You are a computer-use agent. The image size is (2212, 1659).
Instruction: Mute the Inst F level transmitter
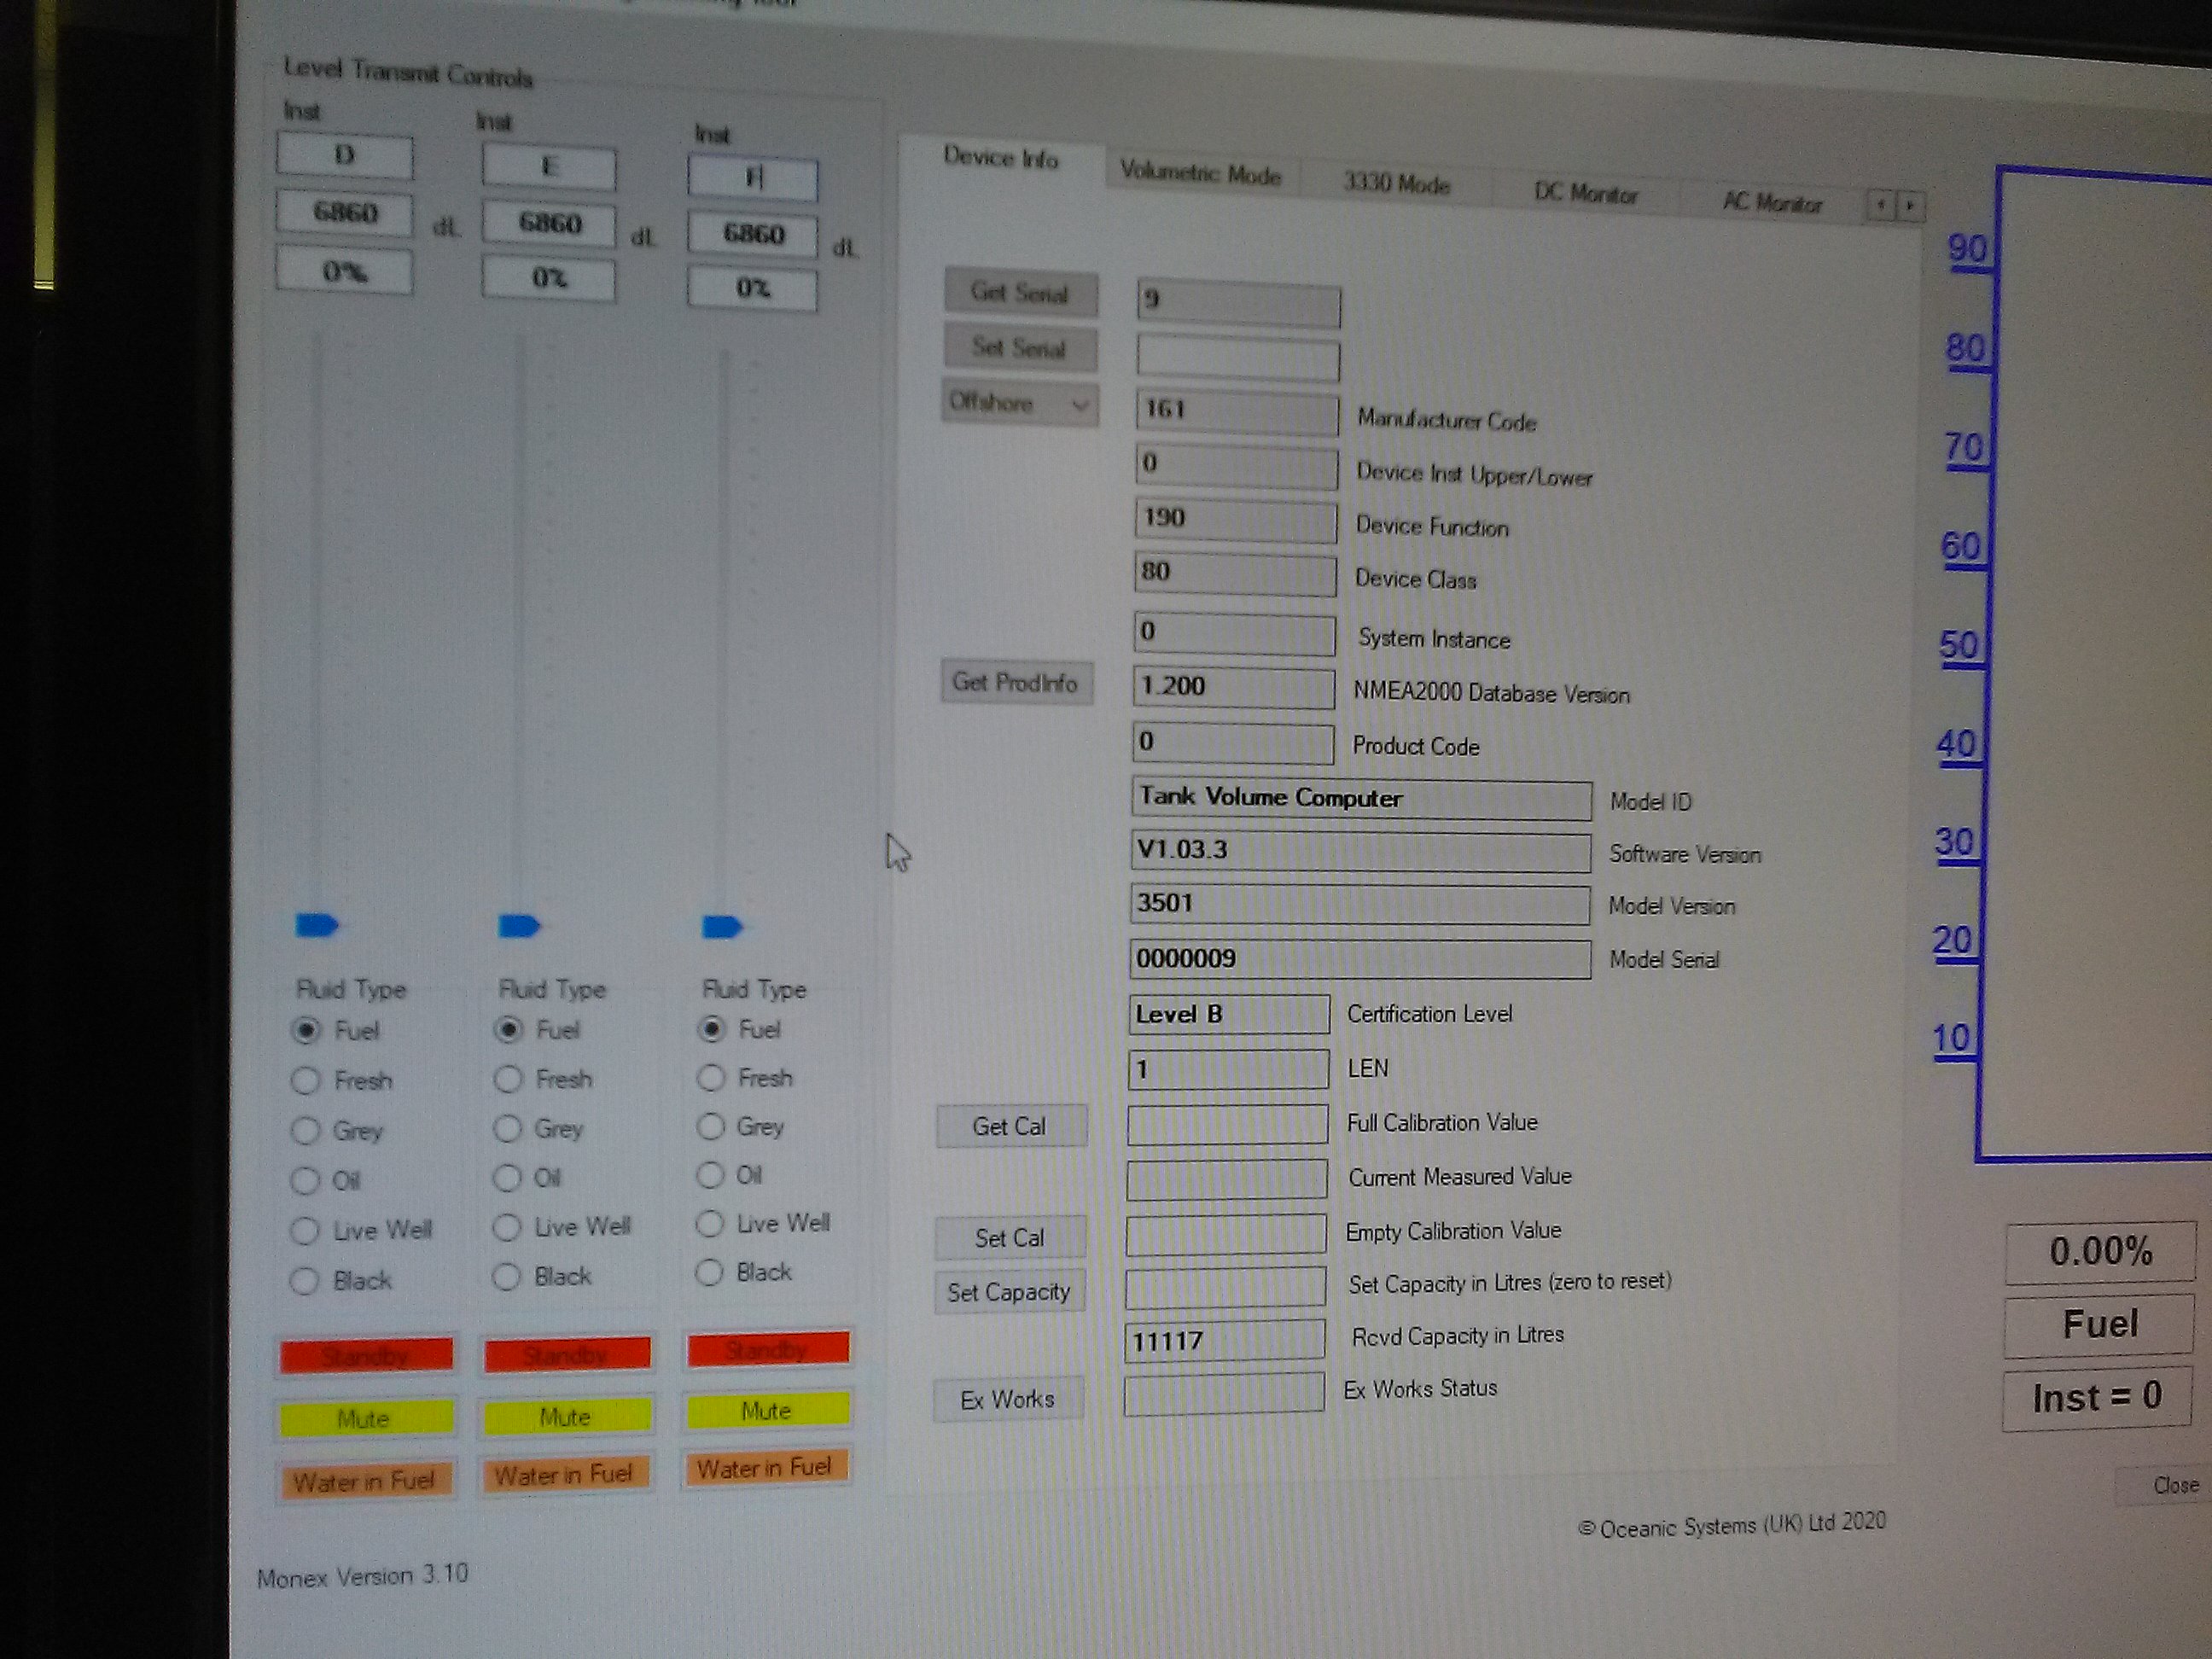767,1409
